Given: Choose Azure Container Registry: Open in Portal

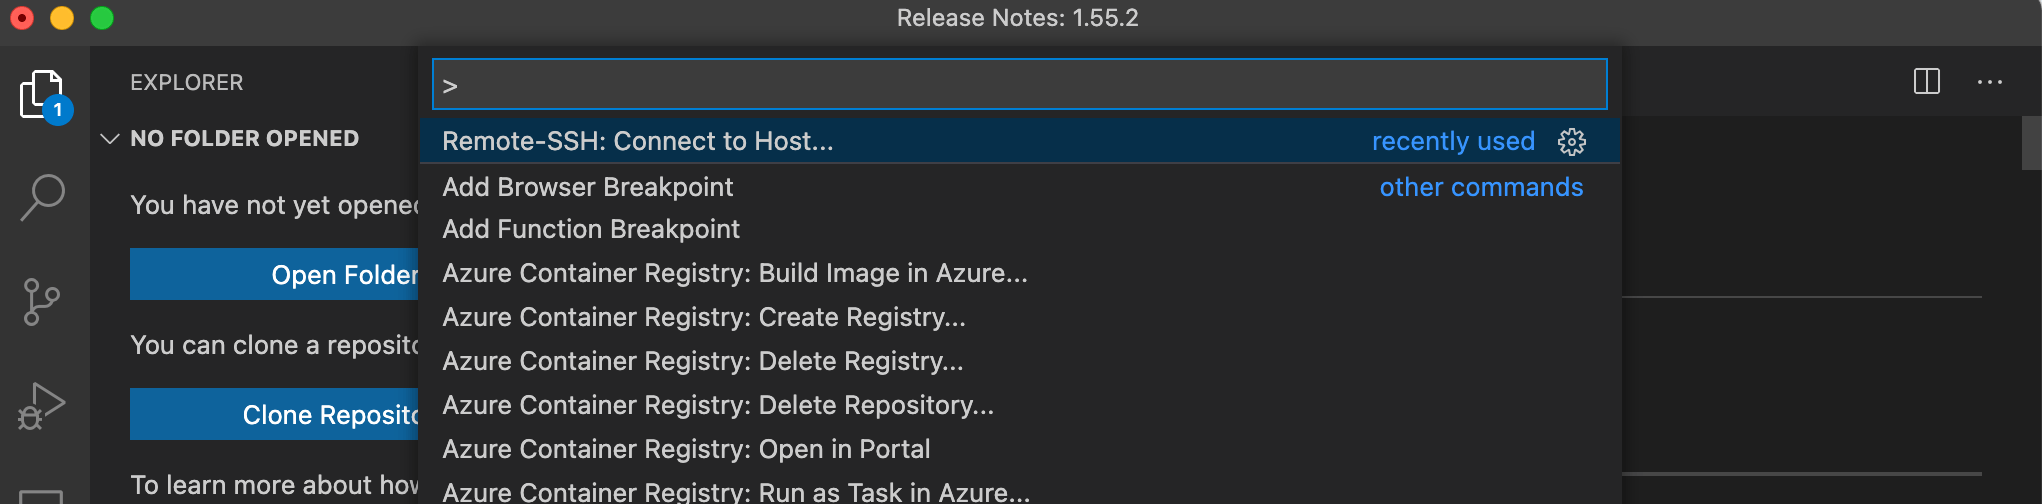Looking at the screenshot, I should coord(686,450).
